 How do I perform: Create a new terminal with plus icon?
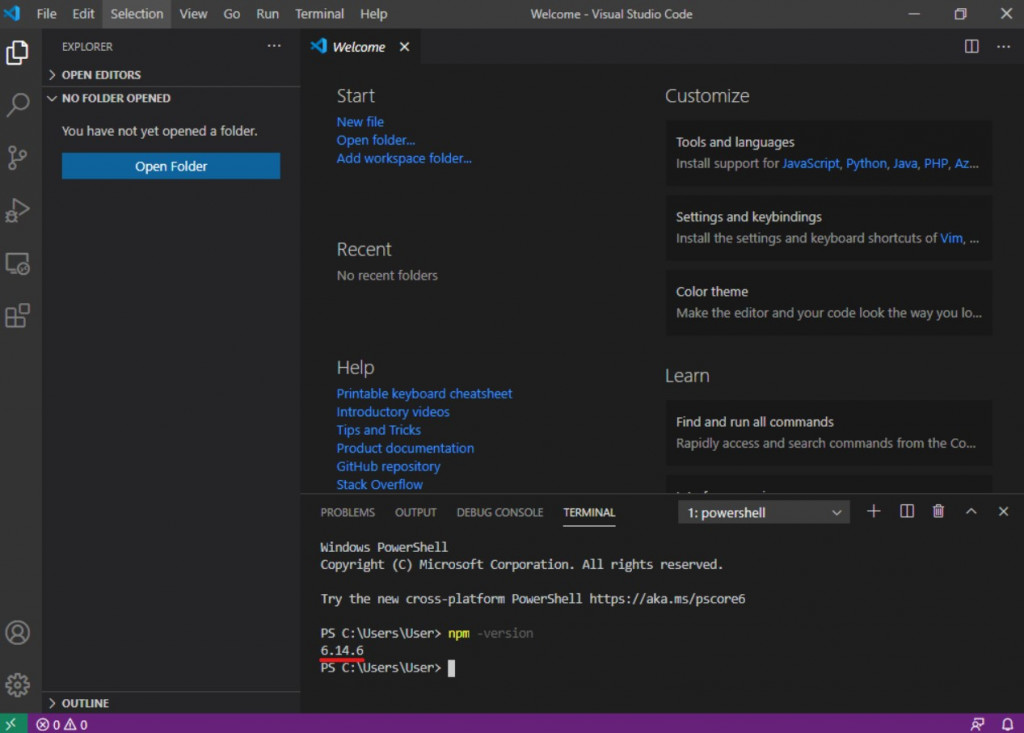(874, 512)
